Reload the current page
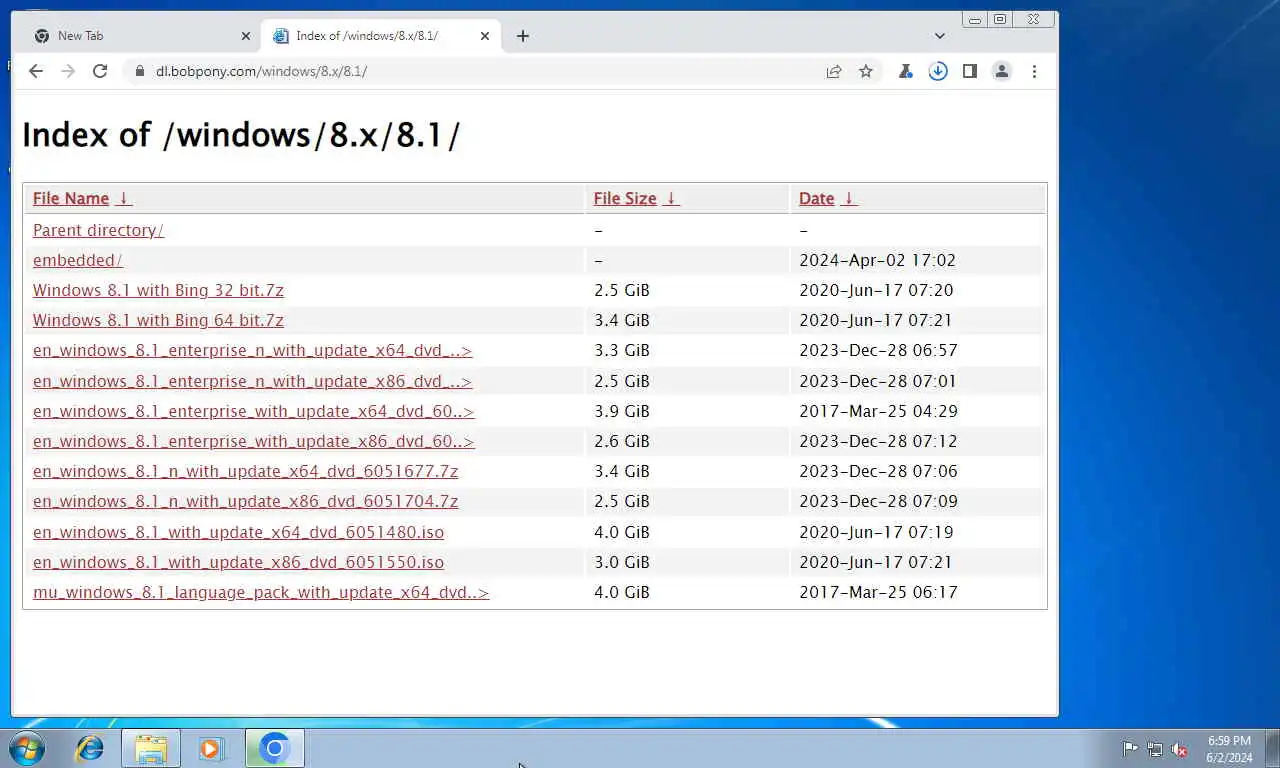 pos(100,71)
